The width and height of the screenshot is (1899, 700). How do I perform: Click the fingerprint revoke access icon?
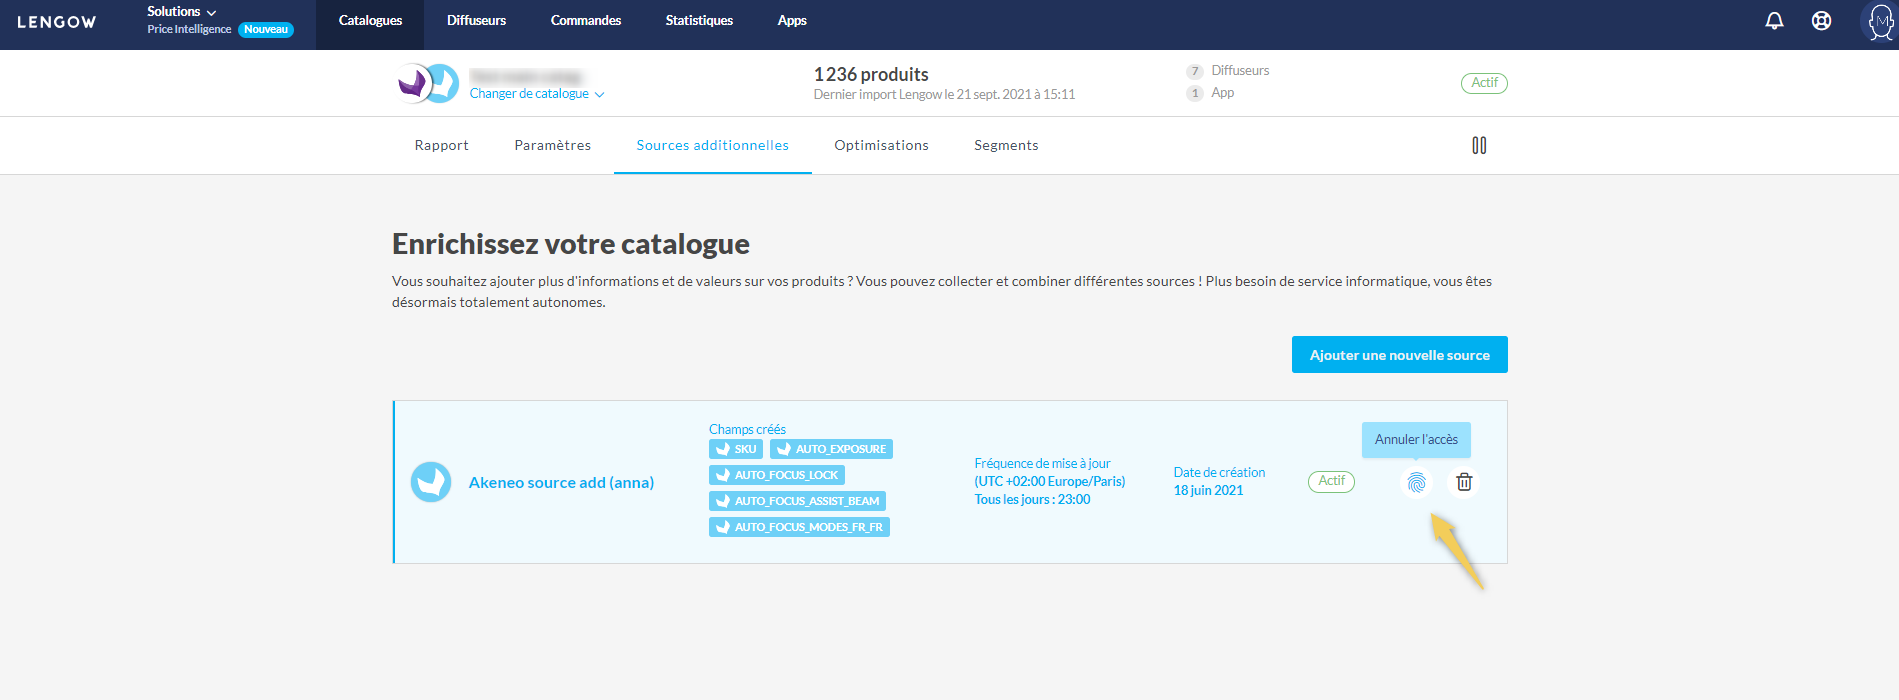pyautogui.click(x=1416, y=483)
